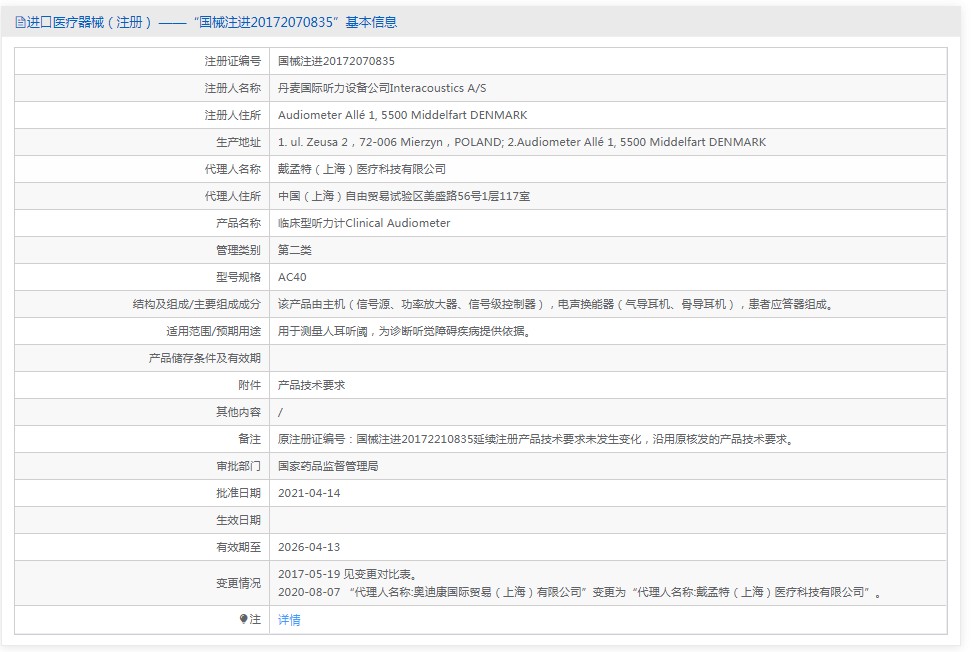972x652 pixels.
Task: Open the 详情 link
Action: tap(289, 620)
